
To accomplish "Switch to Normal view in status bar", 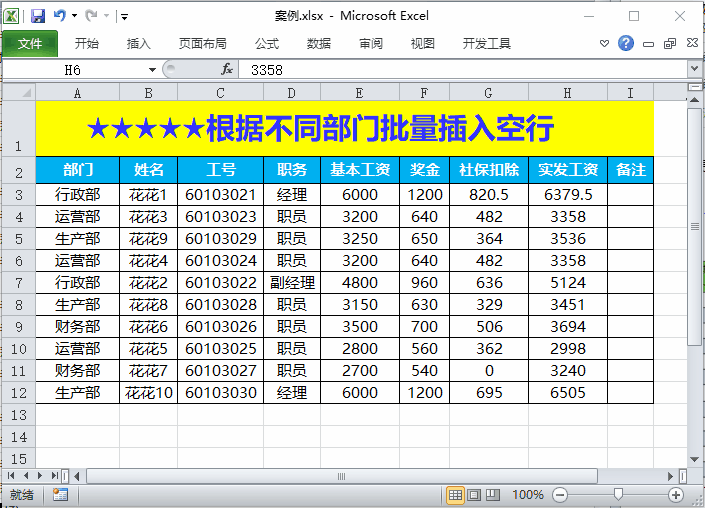I will click(x=455, y=495).
